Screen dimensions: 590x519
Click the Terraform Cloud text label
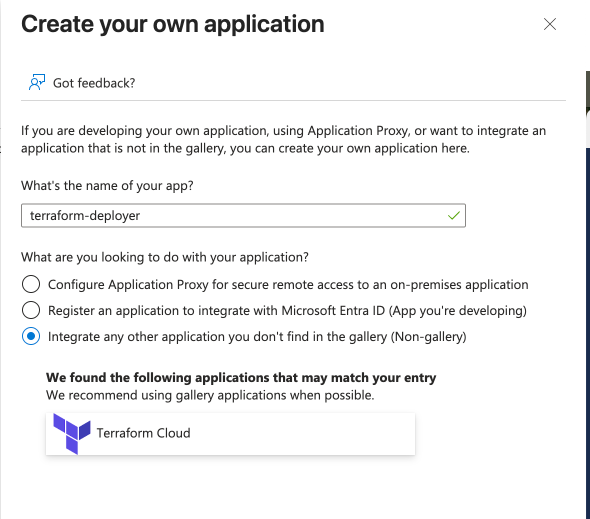click(x=143, y=433)
